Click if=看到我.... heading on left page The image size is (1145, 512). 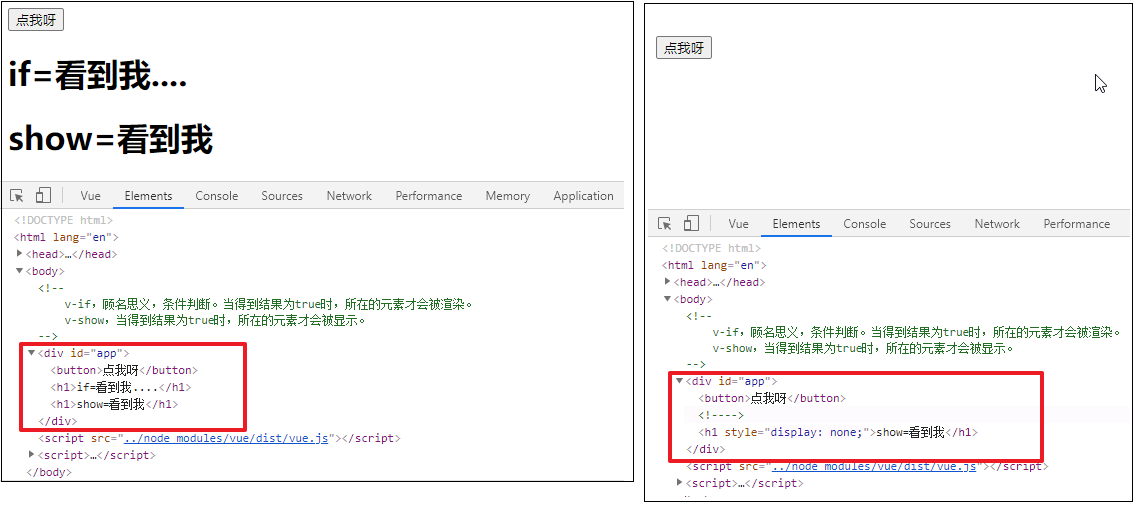click(98, 75)
